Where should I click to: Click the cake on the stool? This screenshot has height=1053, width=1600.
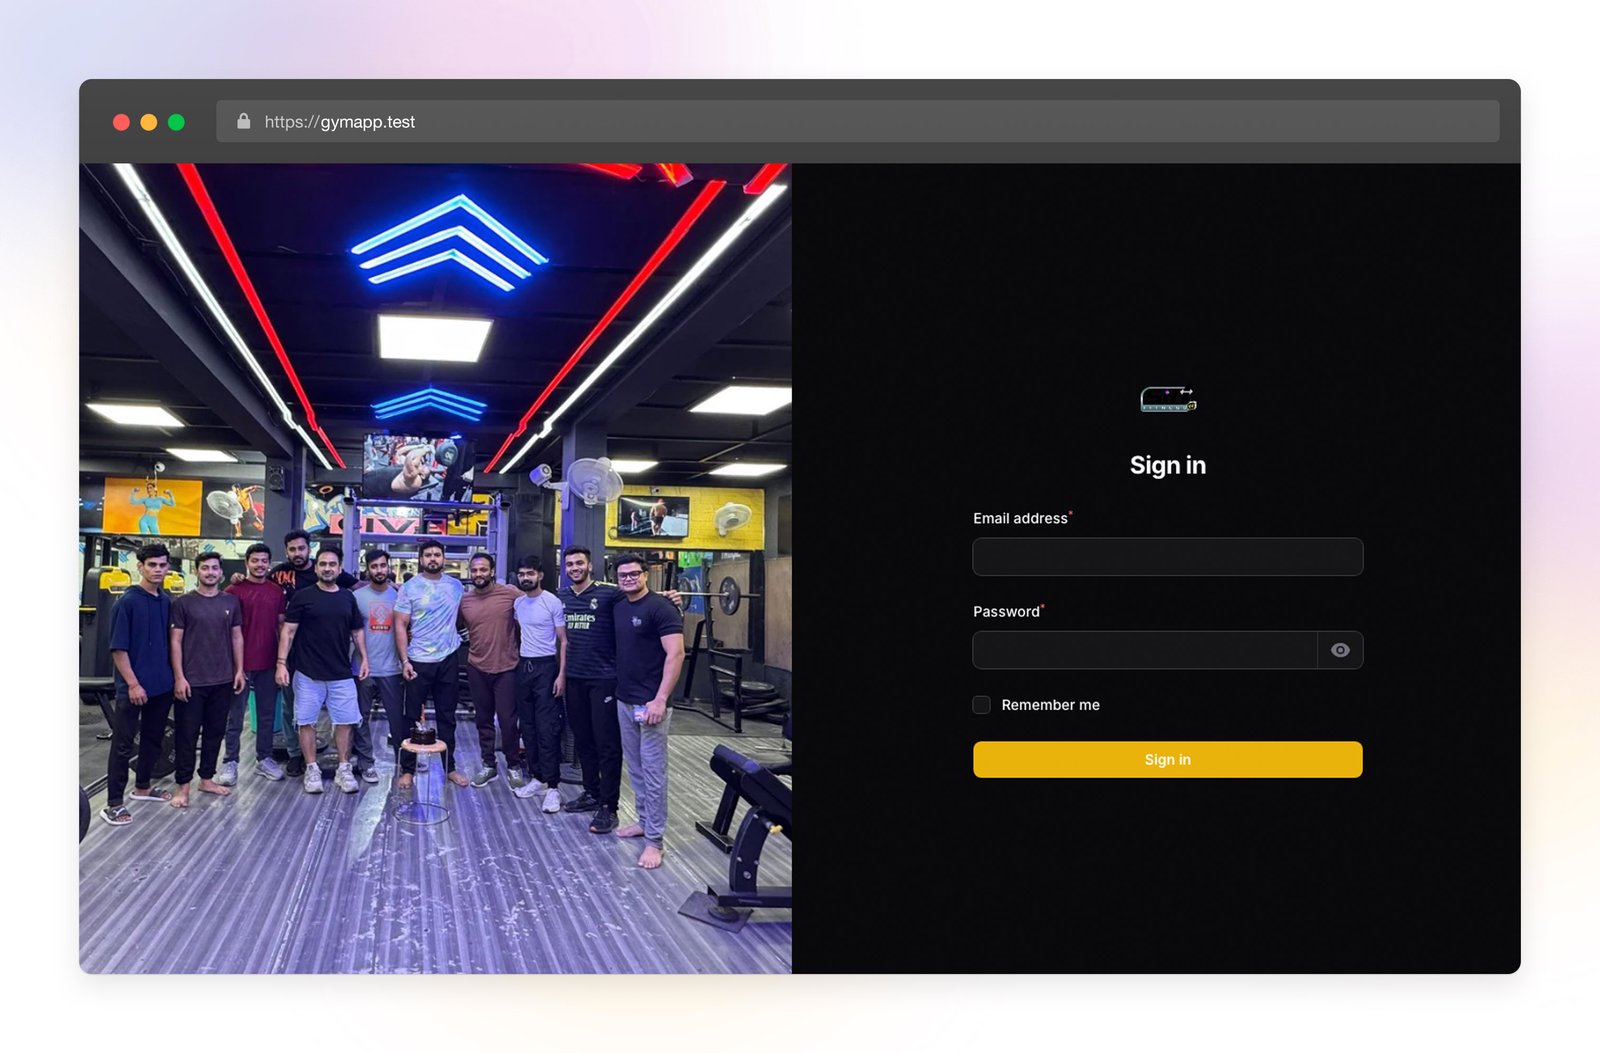pyautogui.click(x=422, y=735)
